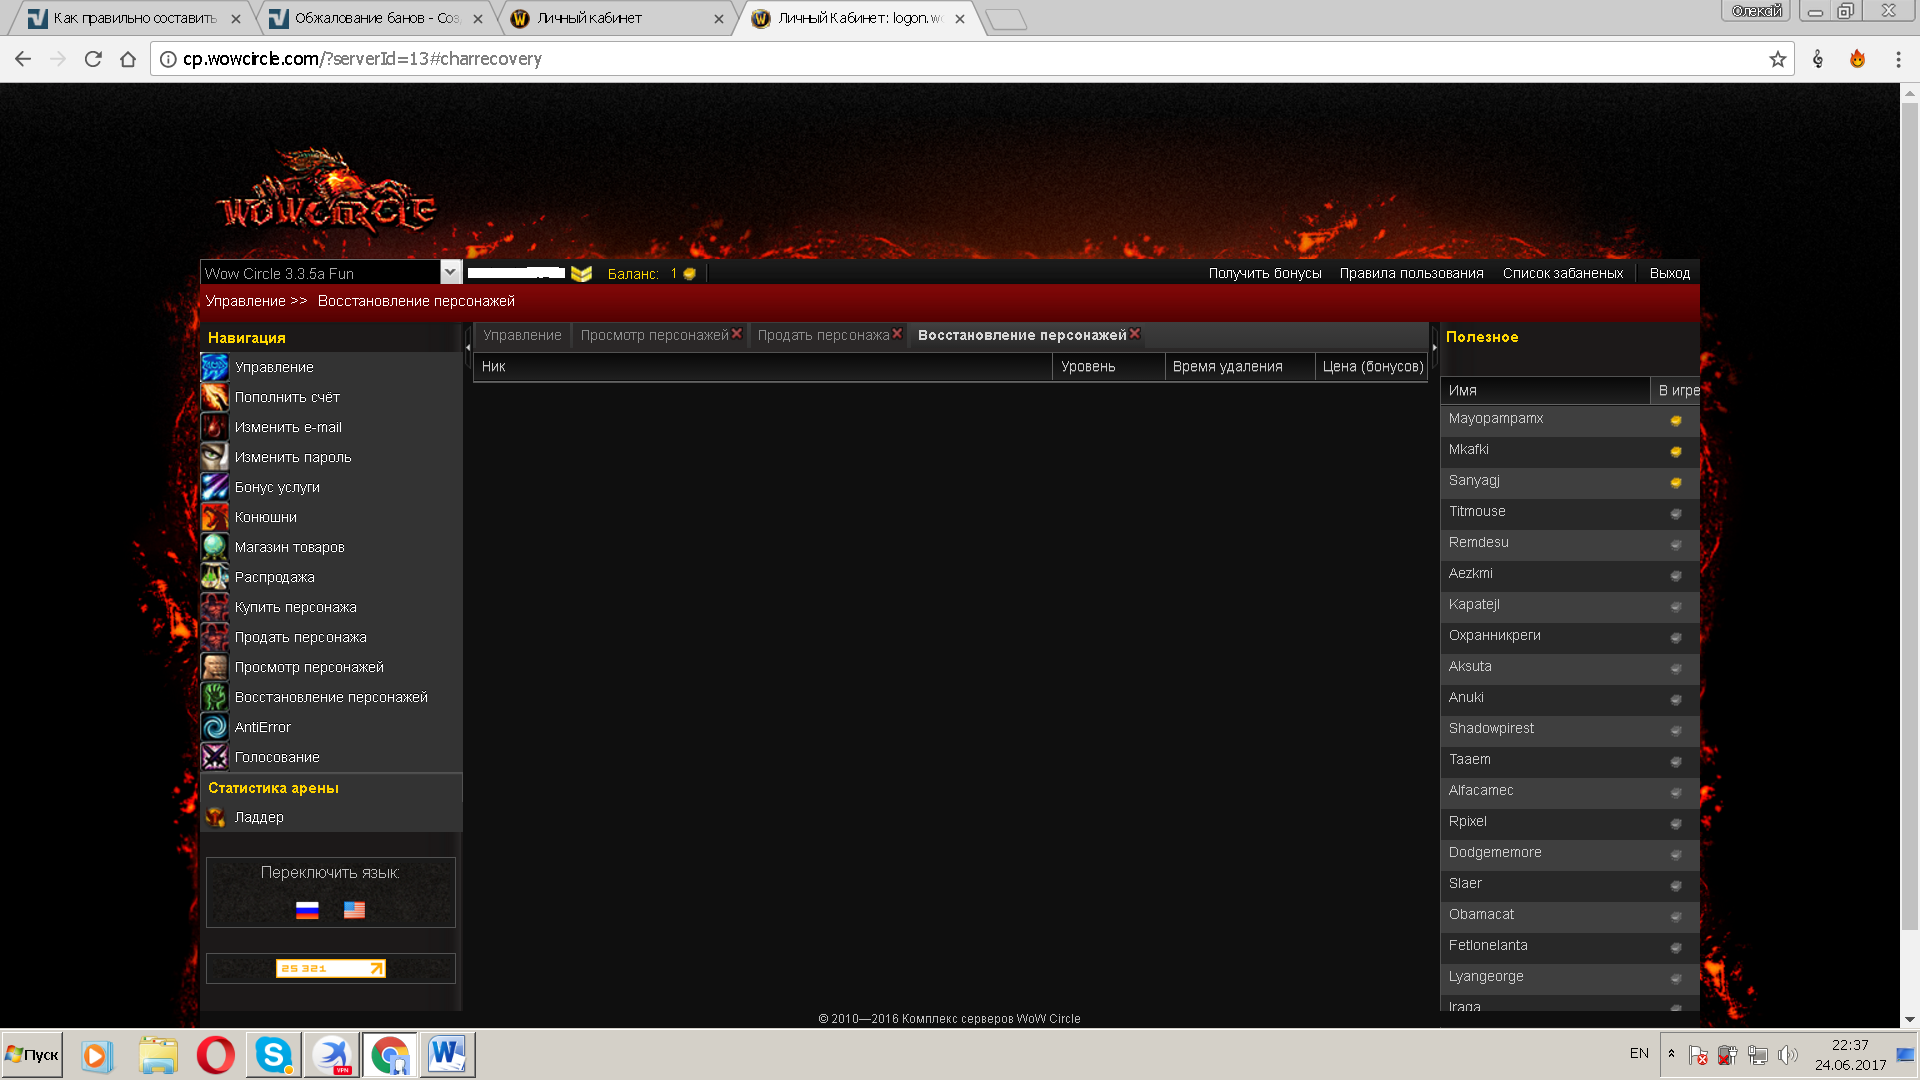Close the Продать персонажа tab
The height and width of the screenshot is (1080, 1920).
[x=897, y=334]
